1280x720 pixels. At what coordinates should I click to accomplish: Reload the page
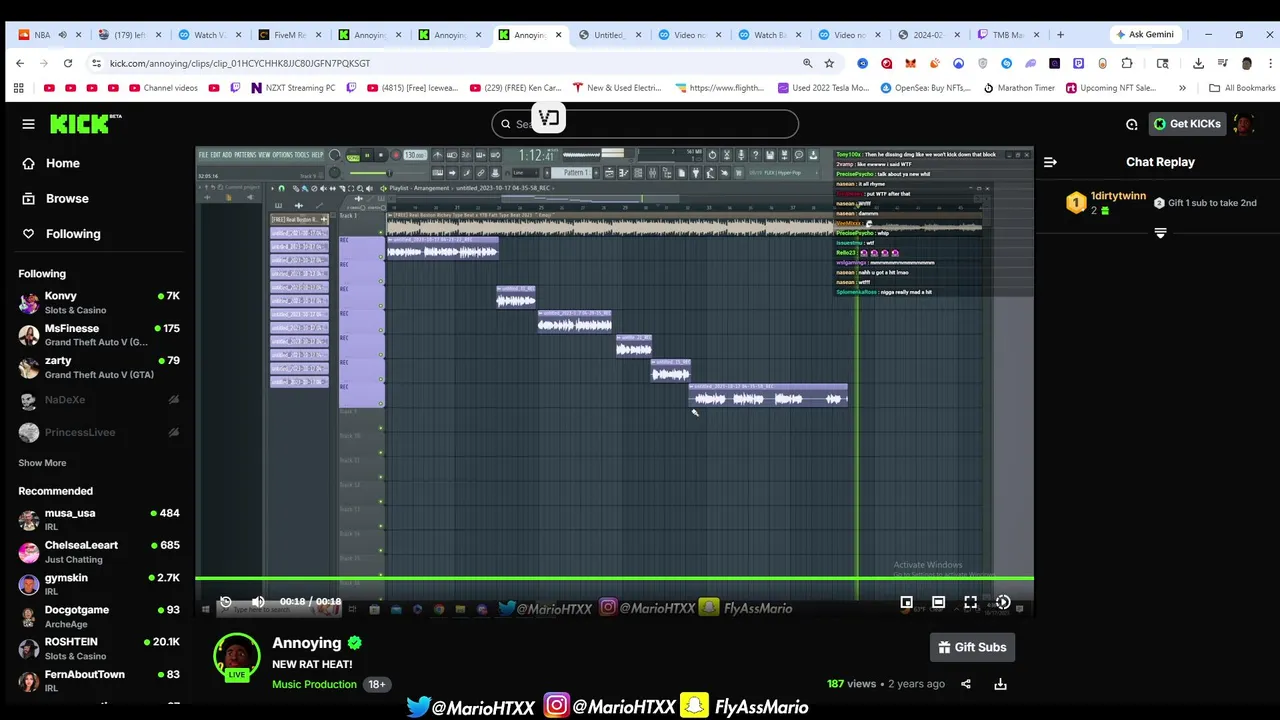(x=68, y=63)
